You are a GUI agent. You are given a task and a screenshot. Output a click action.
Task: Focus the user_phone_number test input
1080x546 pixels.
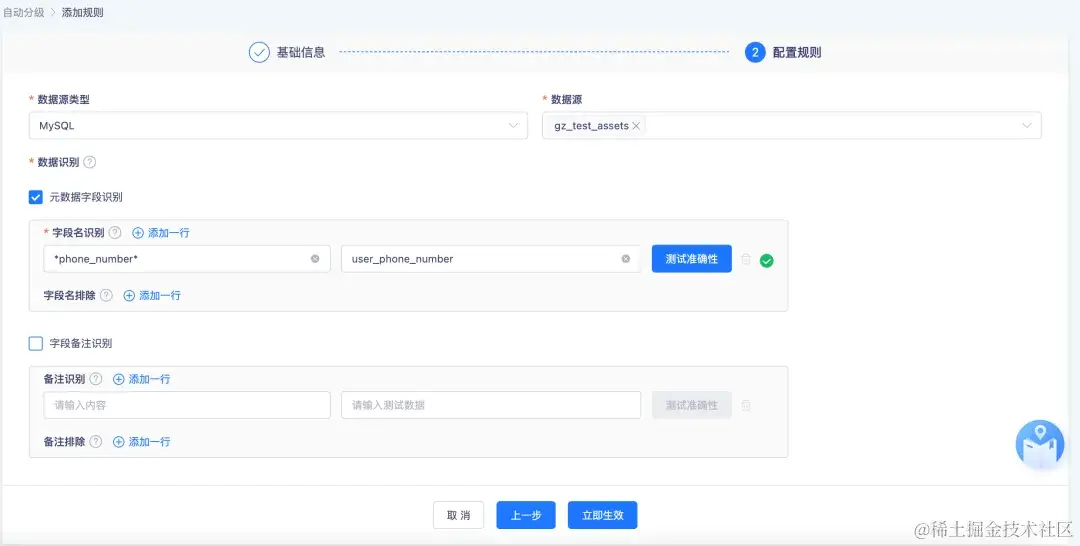point(490,259)
